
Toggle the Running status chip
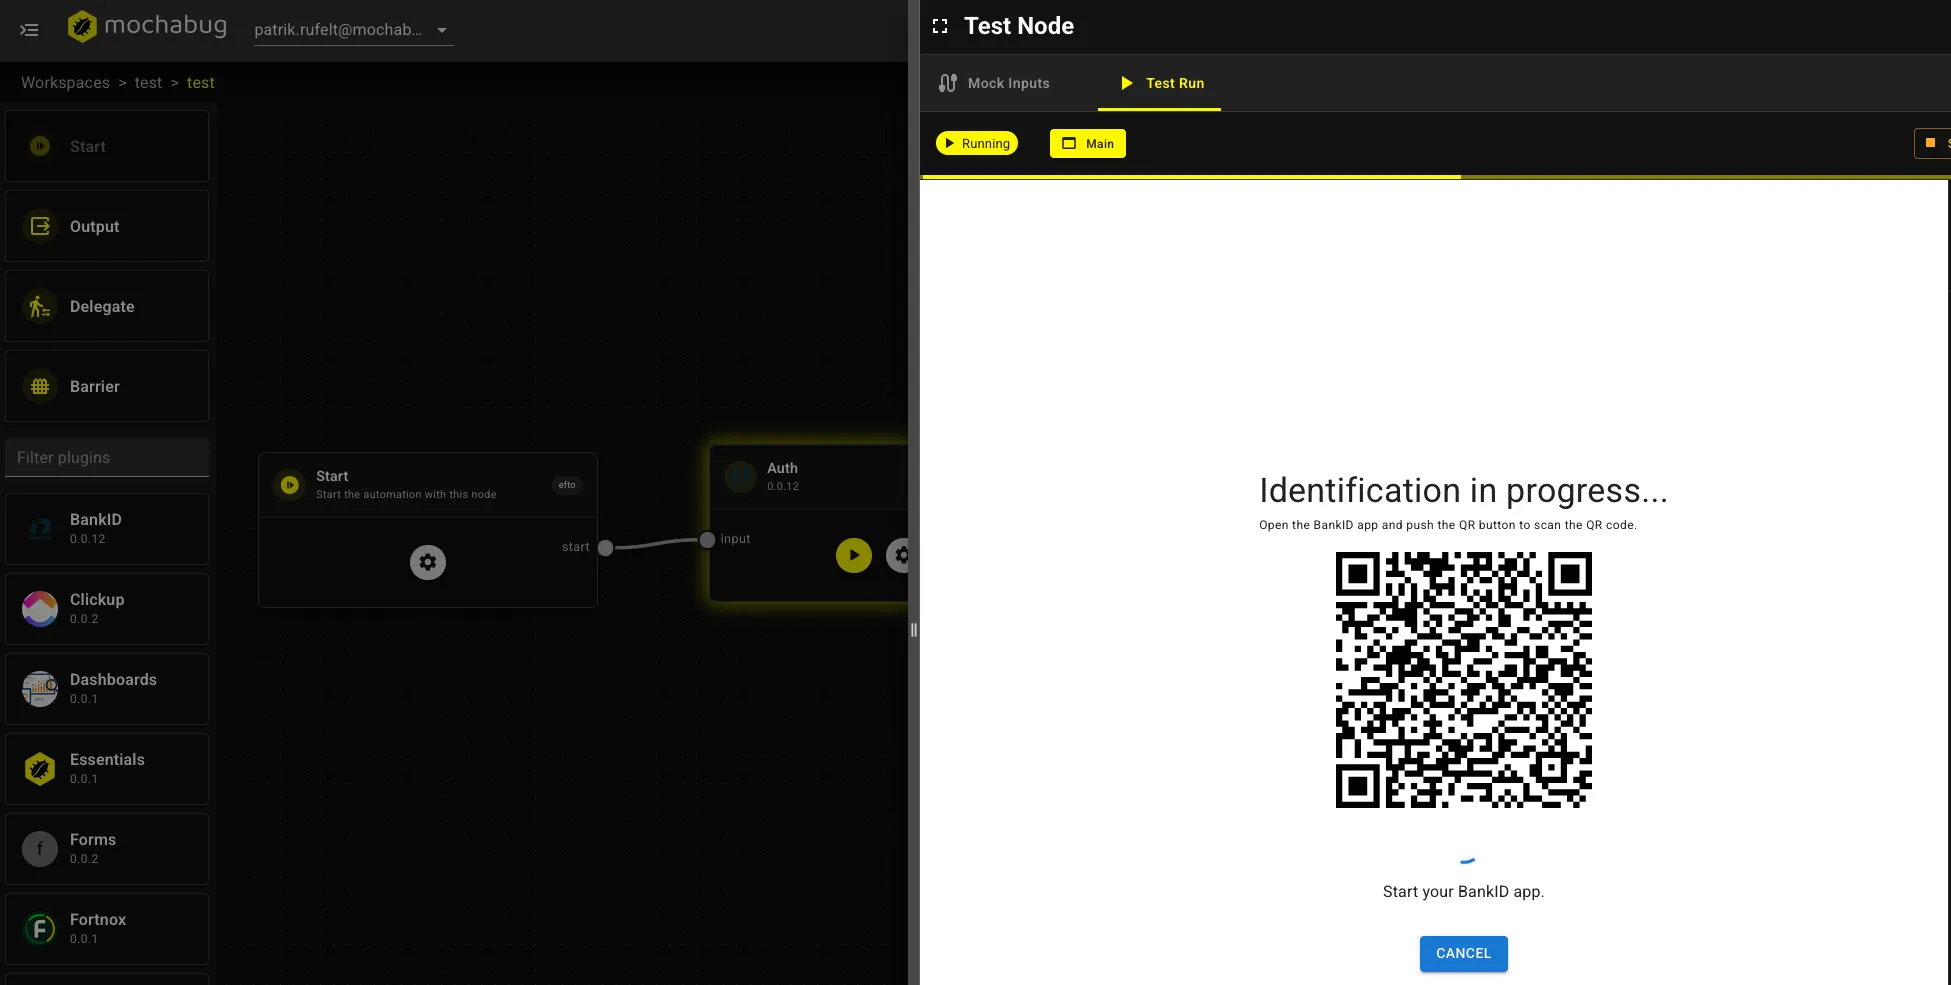pyautogui.click(x=976, y=143)
